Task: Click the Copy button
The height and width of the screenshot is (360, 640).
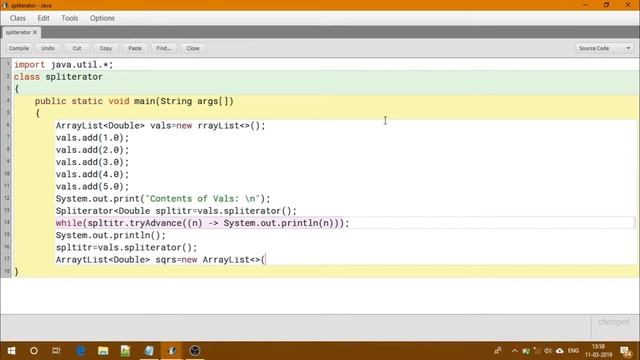Action: click(x=106, y=48)
